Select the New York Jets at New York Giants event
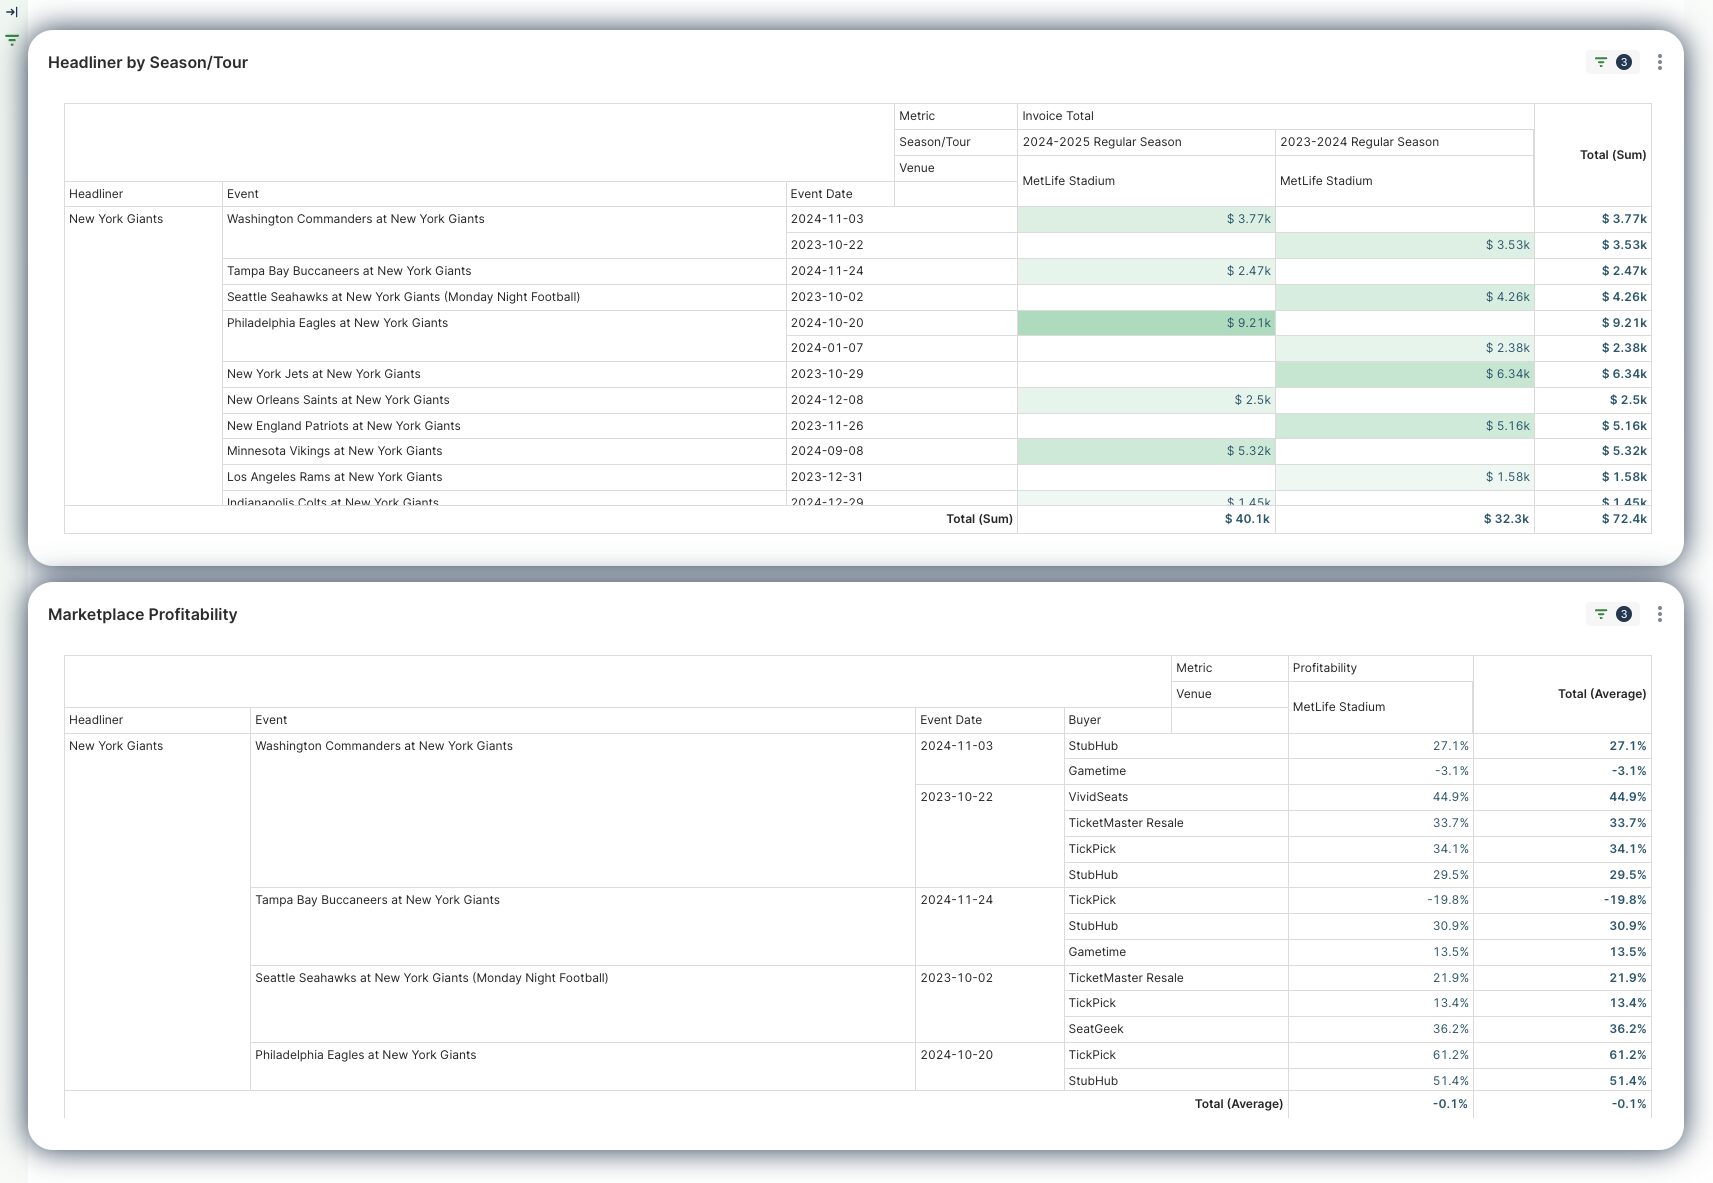This screenshot has height=1183, width=1713. pyautogui.click(x=323, y=374)
